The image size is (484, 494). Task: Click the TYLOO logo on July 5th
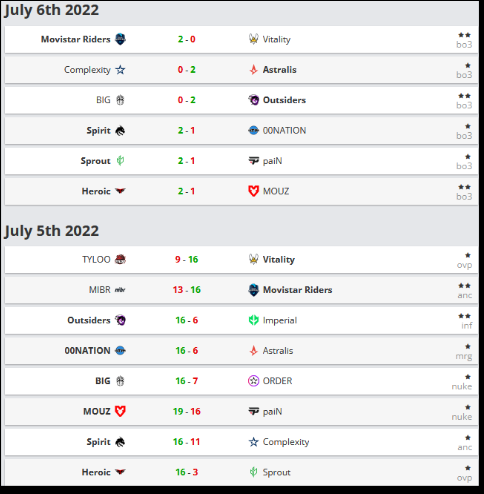coord(120,259)
